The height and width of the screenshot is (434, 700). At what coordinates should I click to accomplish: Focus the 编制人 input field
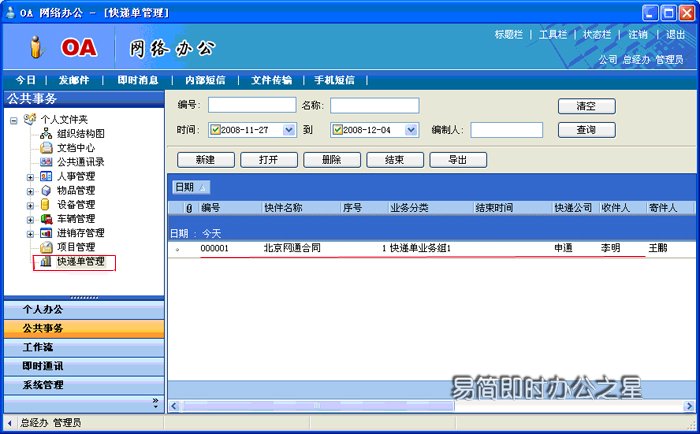[x=507, y=130]
